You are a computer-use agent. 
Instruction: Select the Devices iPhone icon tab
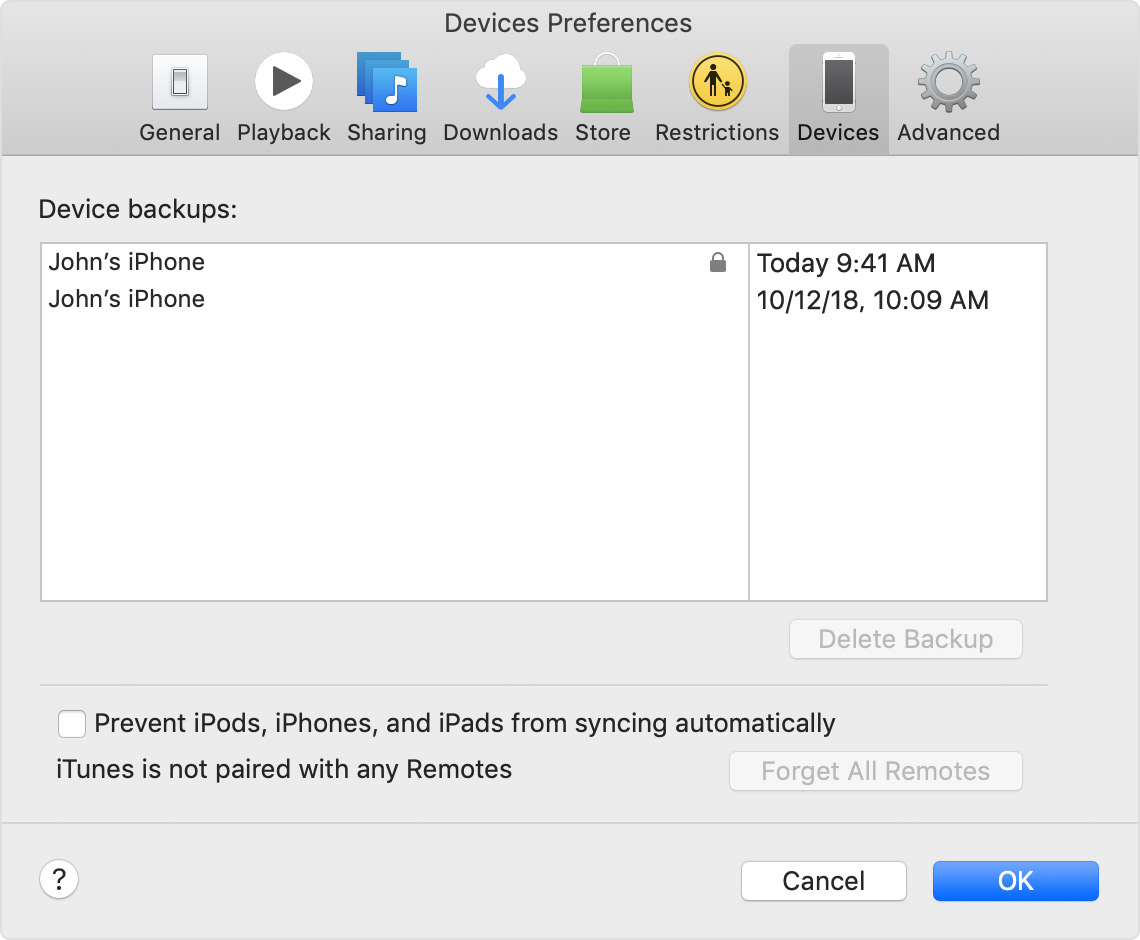(838, 98)
